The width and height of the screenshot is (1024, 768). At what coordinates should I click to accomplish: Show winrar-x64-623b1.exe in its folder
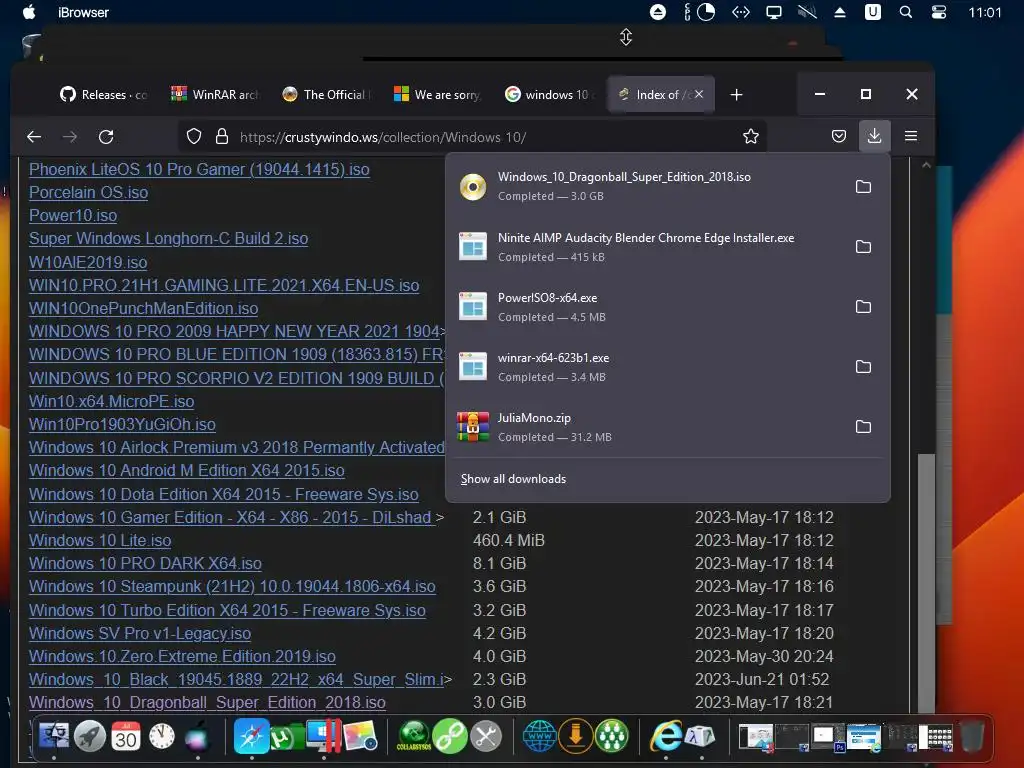[863, 366]
